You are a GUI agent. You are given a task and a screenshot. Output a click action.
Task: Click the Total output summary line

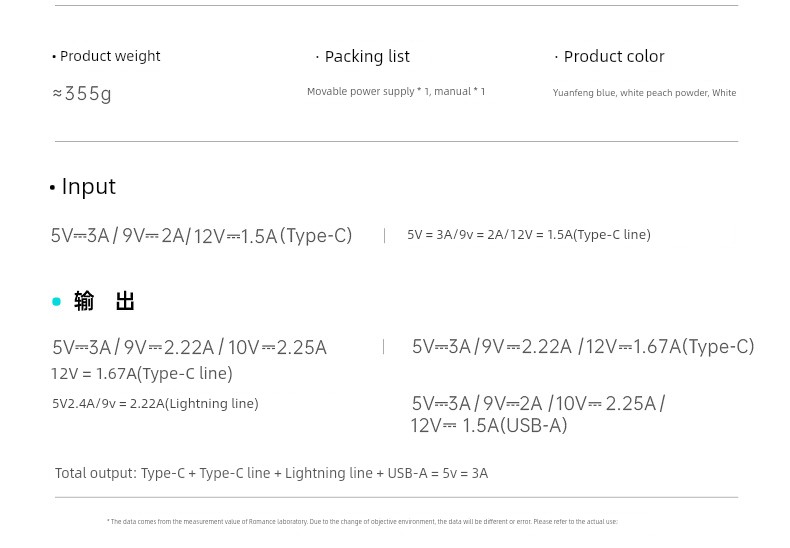point(272,473)
